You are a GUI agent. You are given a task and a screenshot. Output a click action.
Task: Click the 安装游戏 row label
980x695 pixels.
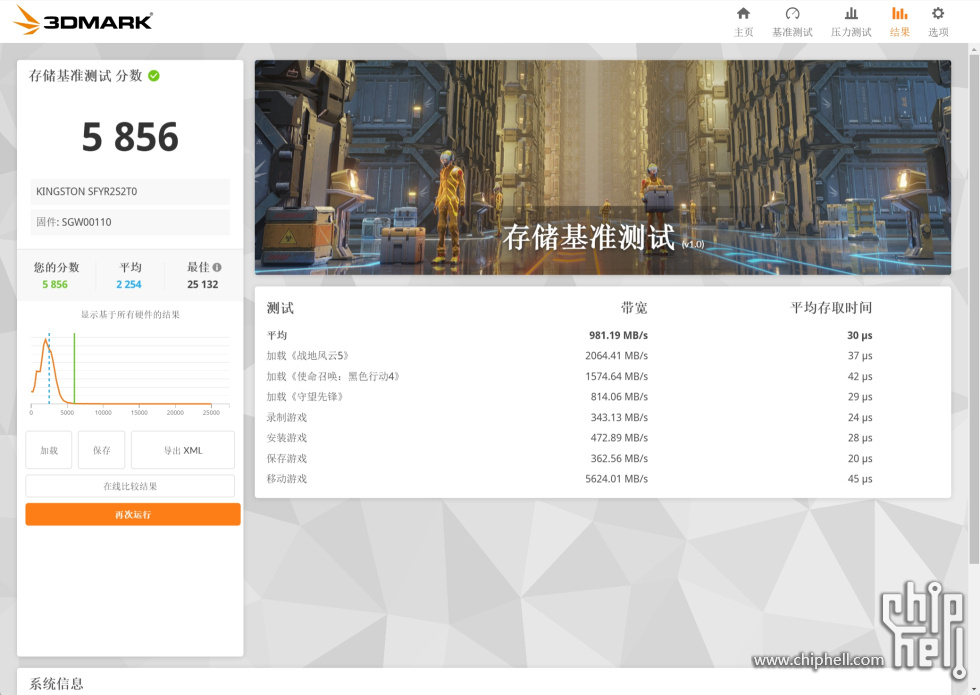pos(287,438)
